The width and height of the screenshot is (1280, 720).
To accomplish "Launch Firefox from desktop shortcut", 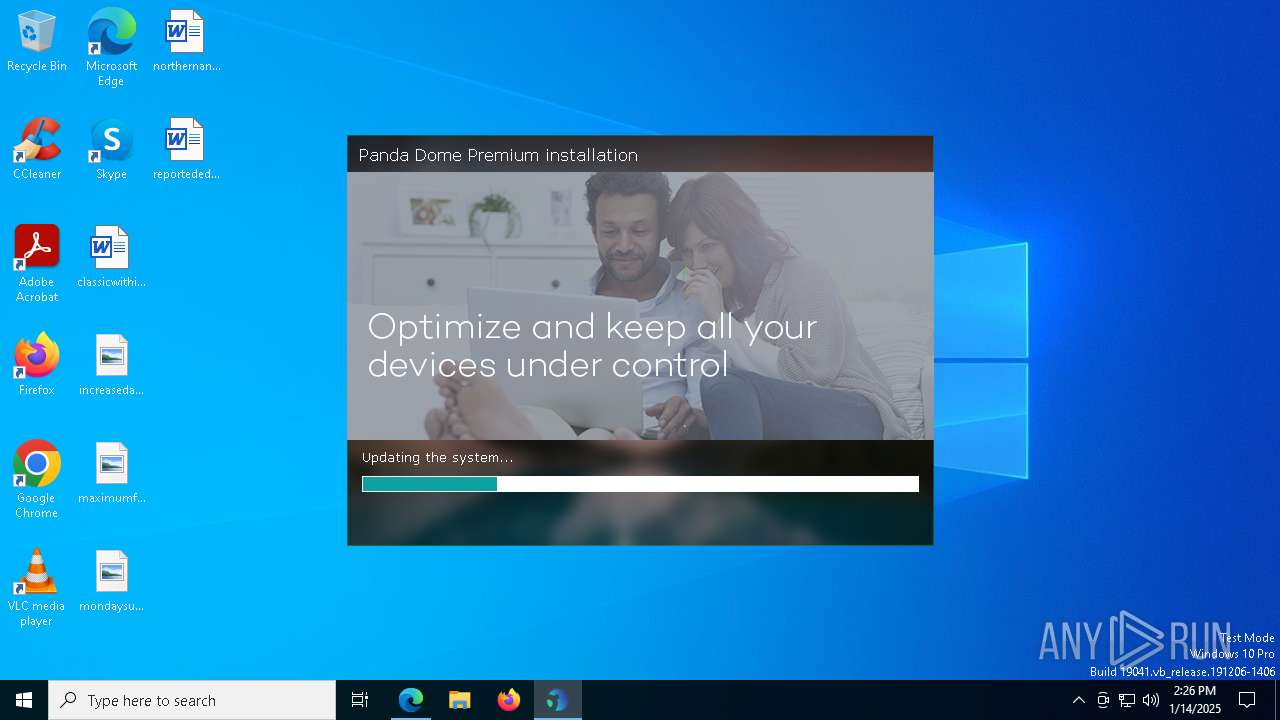I will (x=37, y=366).
